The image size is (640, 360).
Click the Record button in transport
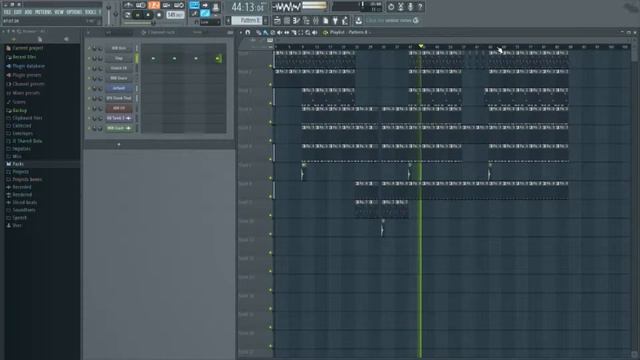[159, 15]
